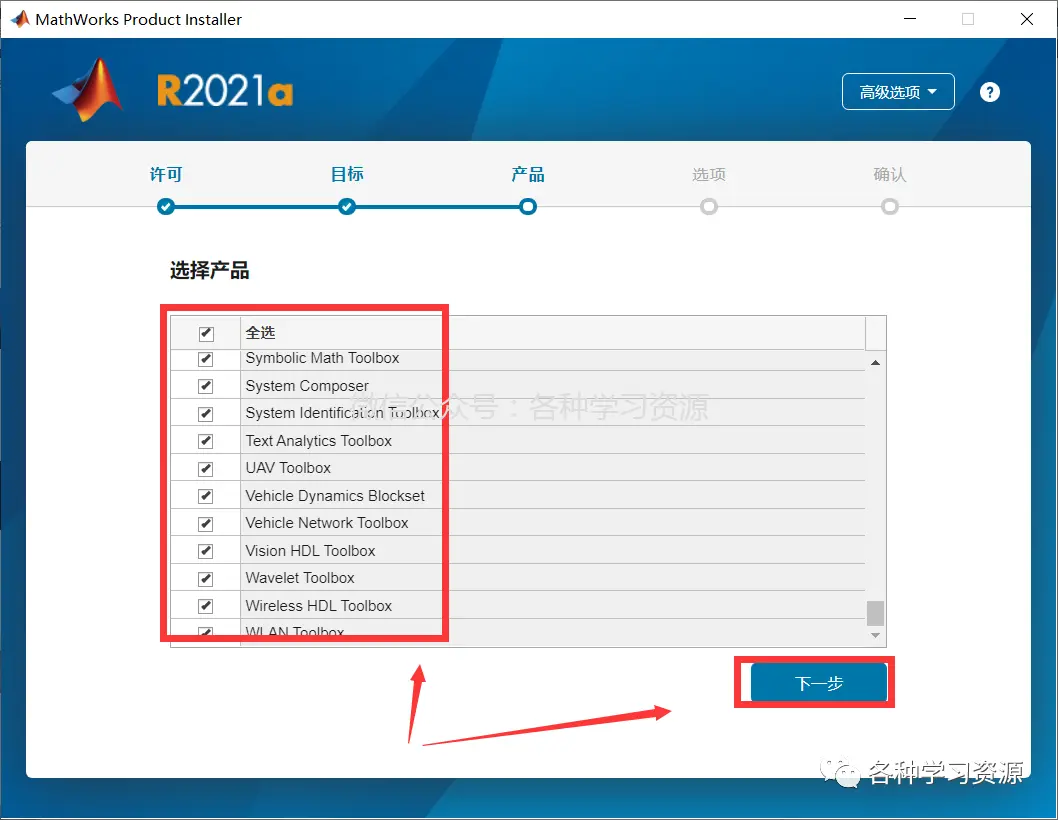The height and width of the screenshot is (820, 1058).
Task: Open the help question mark icon
Action: tap(989, 92)
